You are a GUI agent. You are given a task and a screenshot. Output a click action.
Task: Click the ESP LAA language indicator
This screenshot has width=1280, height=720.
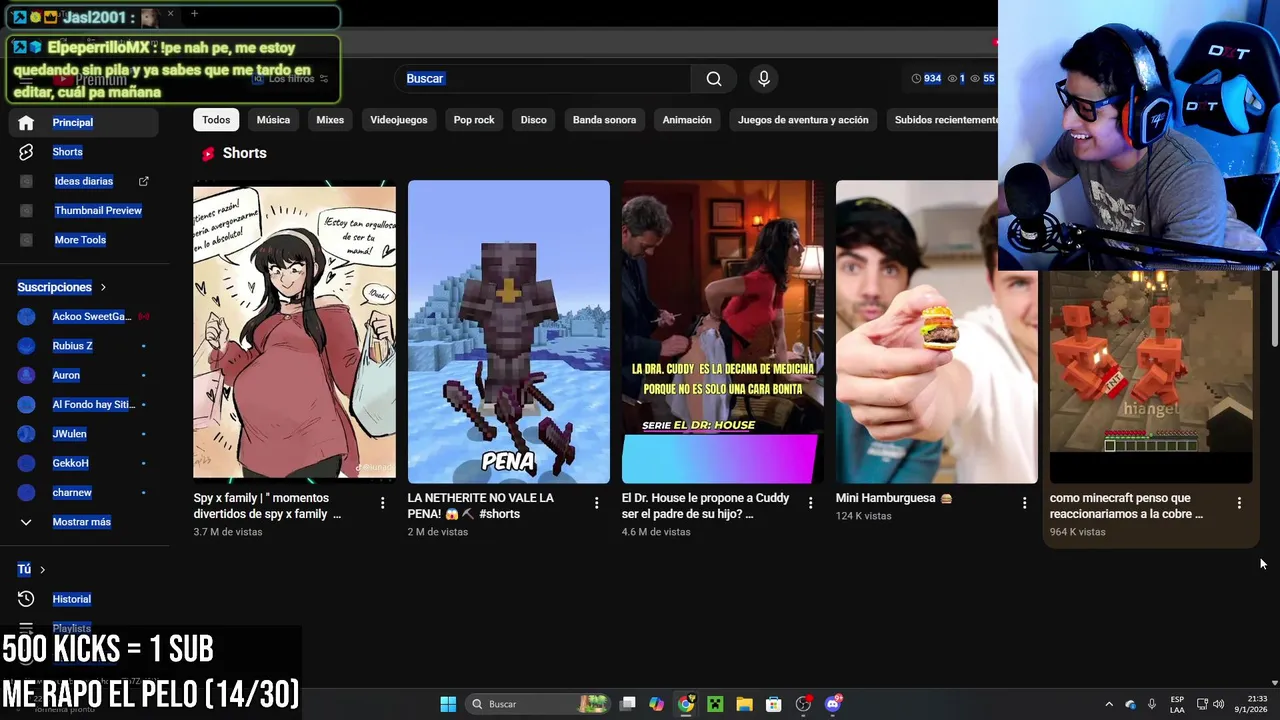(1177, 704)
